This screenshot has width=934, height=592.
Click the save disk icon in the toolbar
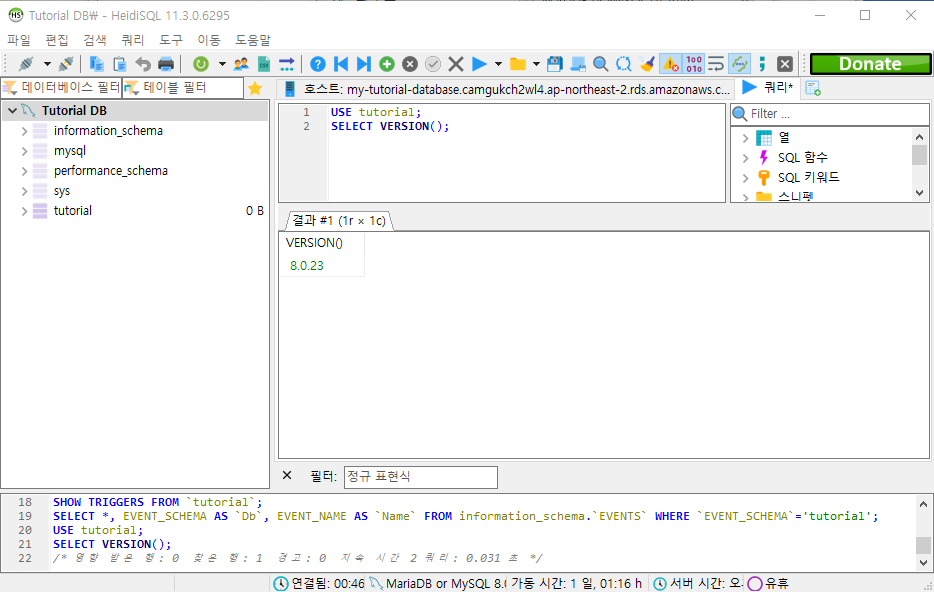[x=555, y=64]
